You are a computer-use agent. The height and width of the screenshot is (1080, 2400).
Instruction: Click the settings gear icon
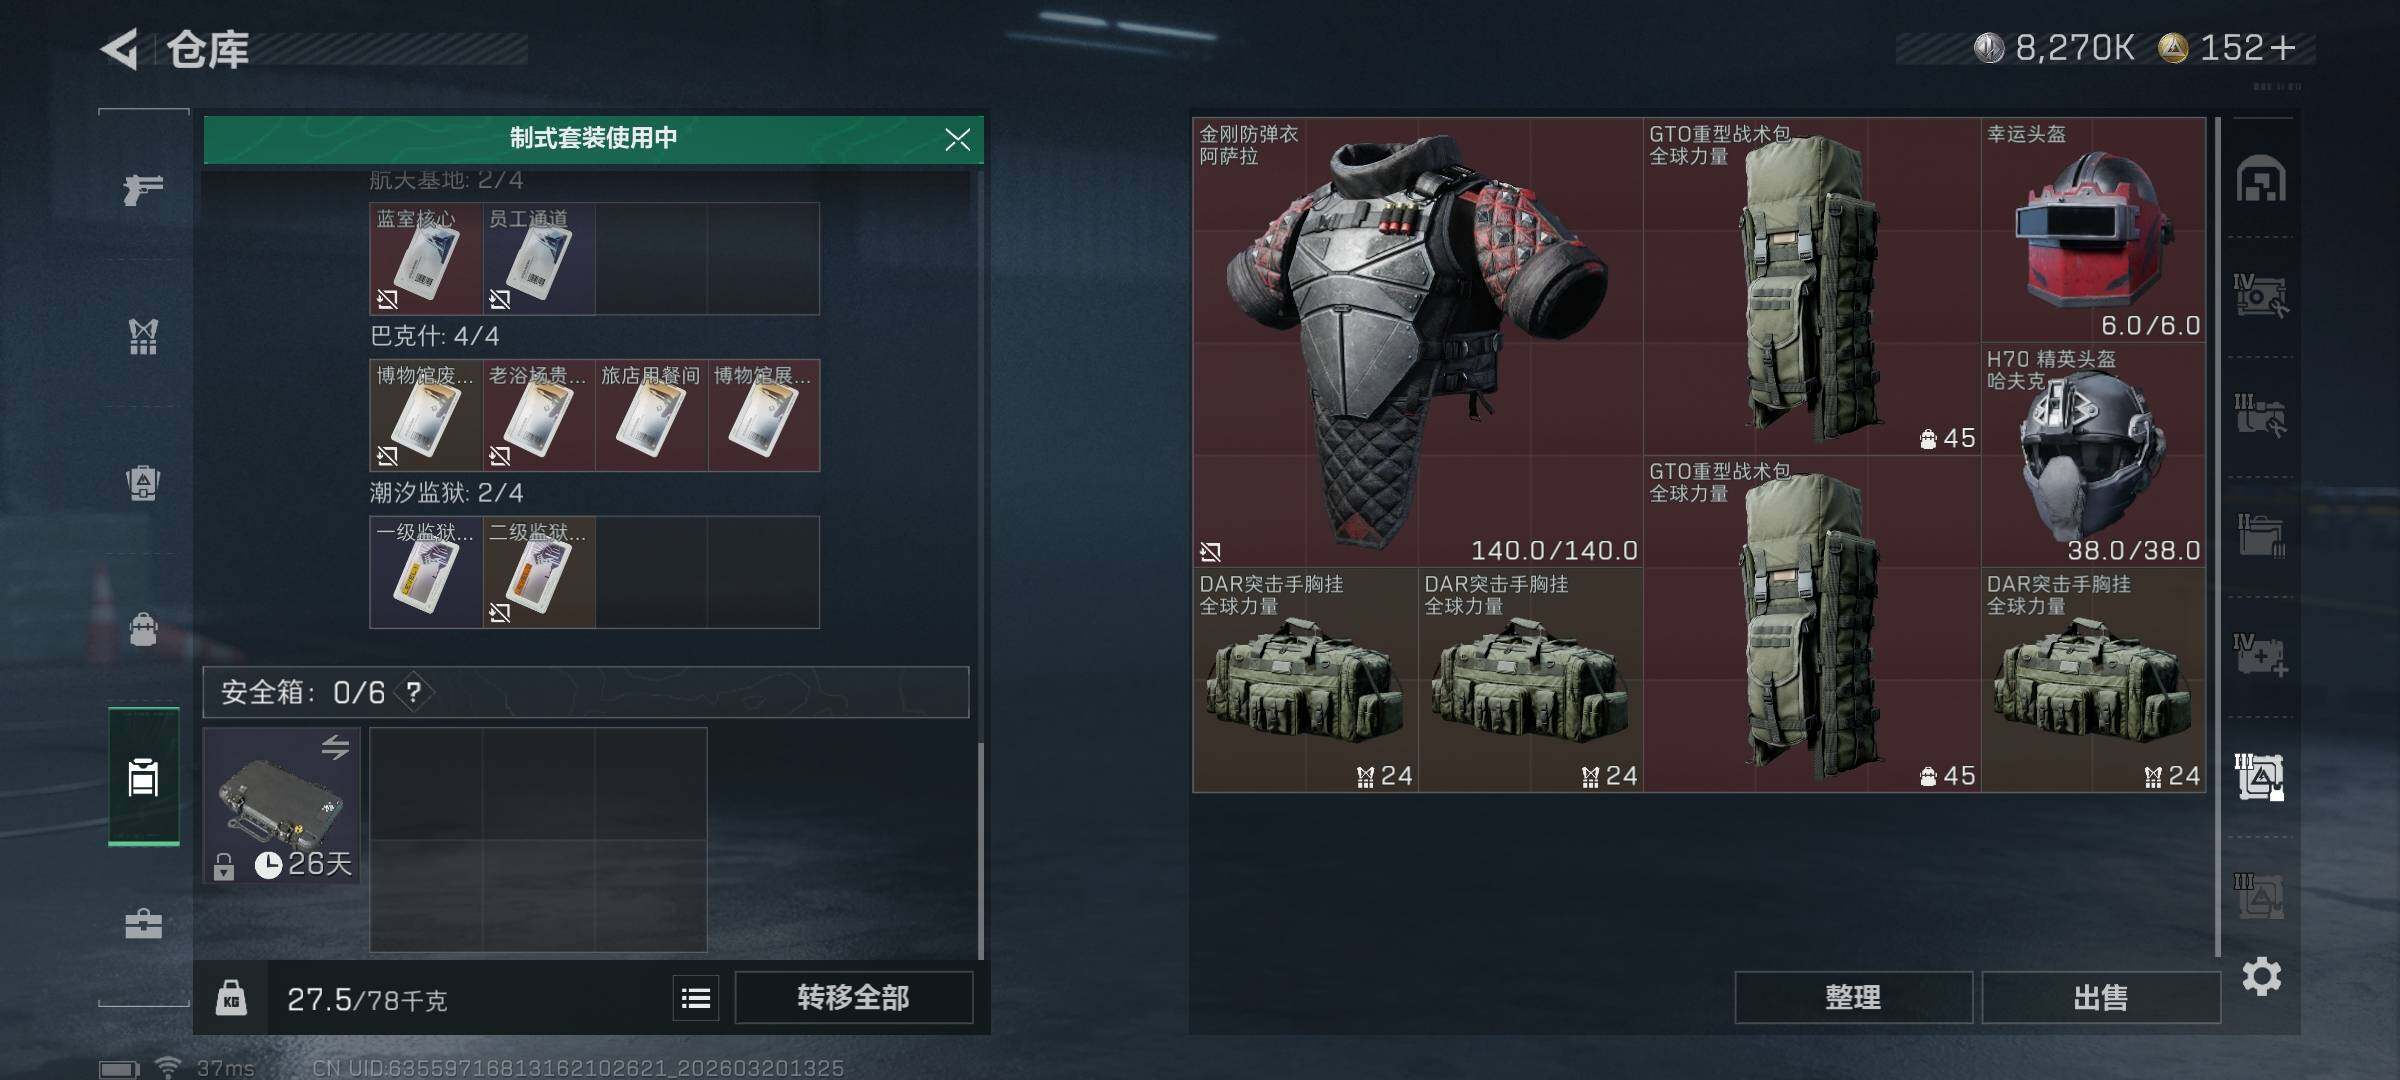click(2261, 976)
